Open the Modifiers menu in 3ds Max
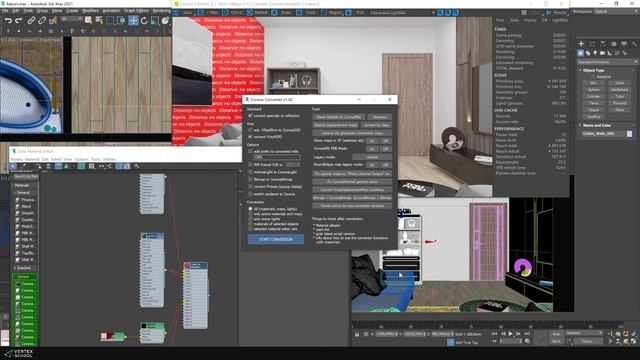Viewport: 640px width, 360px height. [x=90, y=11]
